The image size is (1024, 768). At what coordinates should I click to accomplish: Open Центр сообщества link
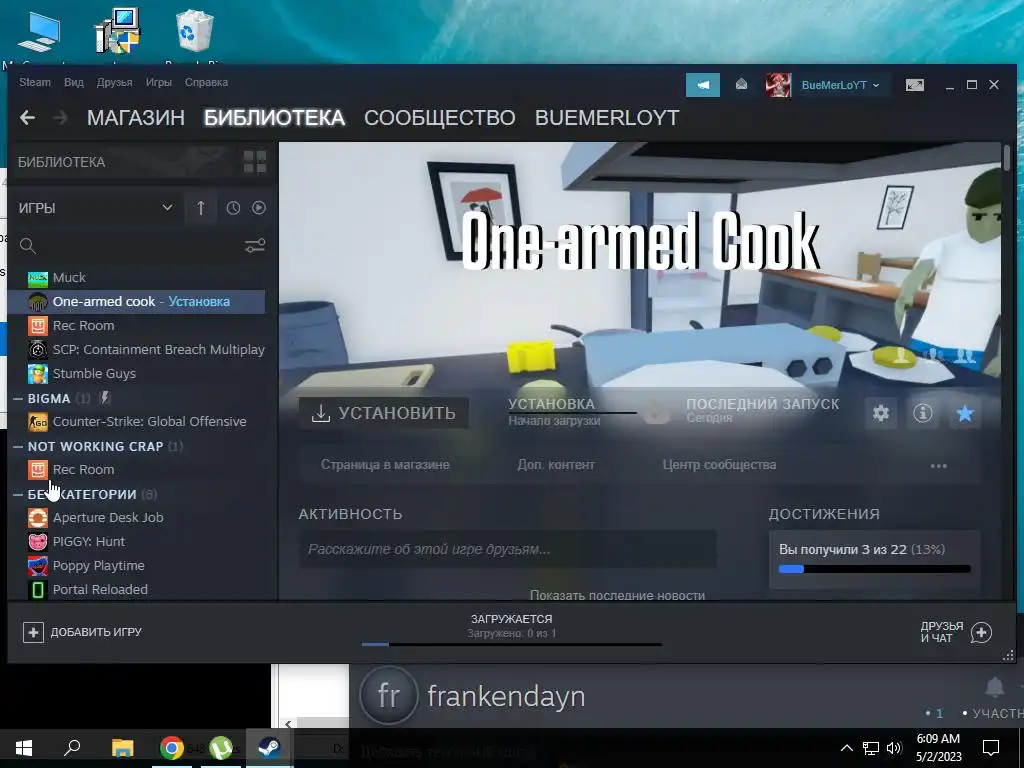720,465
